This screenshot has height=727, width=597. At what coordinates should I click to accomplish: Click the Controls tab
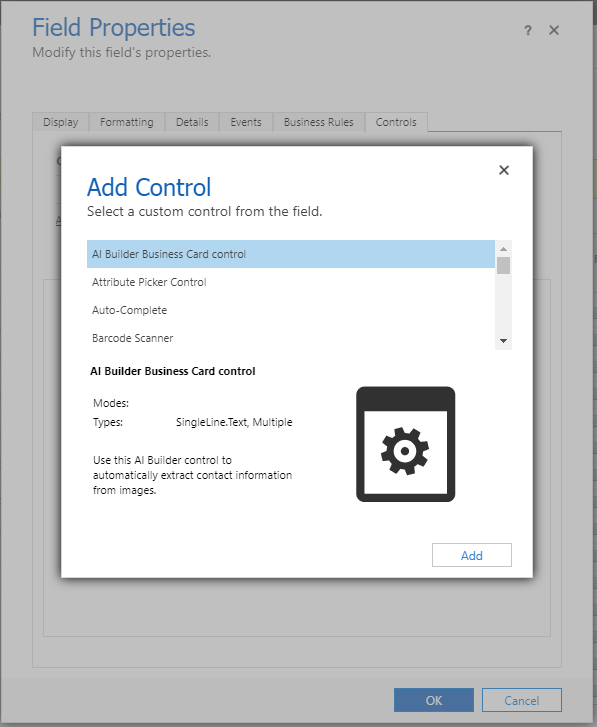point(396,122)
